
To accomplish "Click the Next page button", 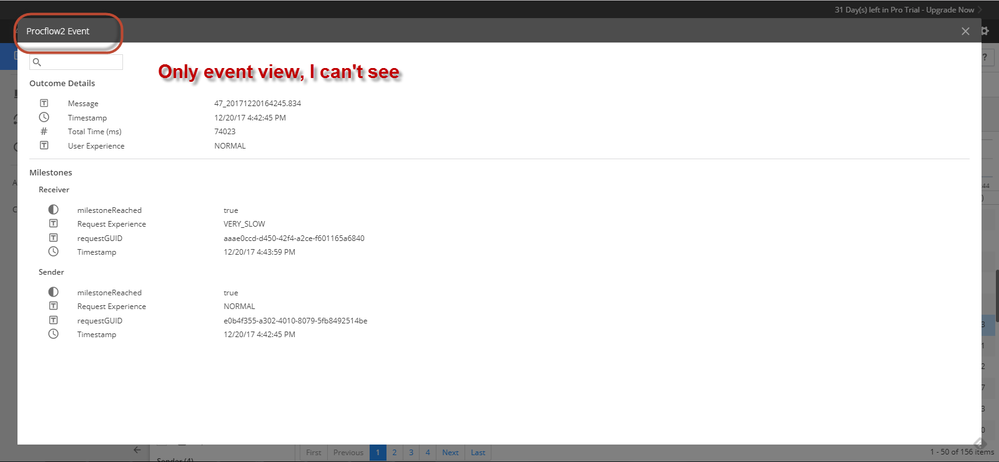I will (x=450, y=452).
